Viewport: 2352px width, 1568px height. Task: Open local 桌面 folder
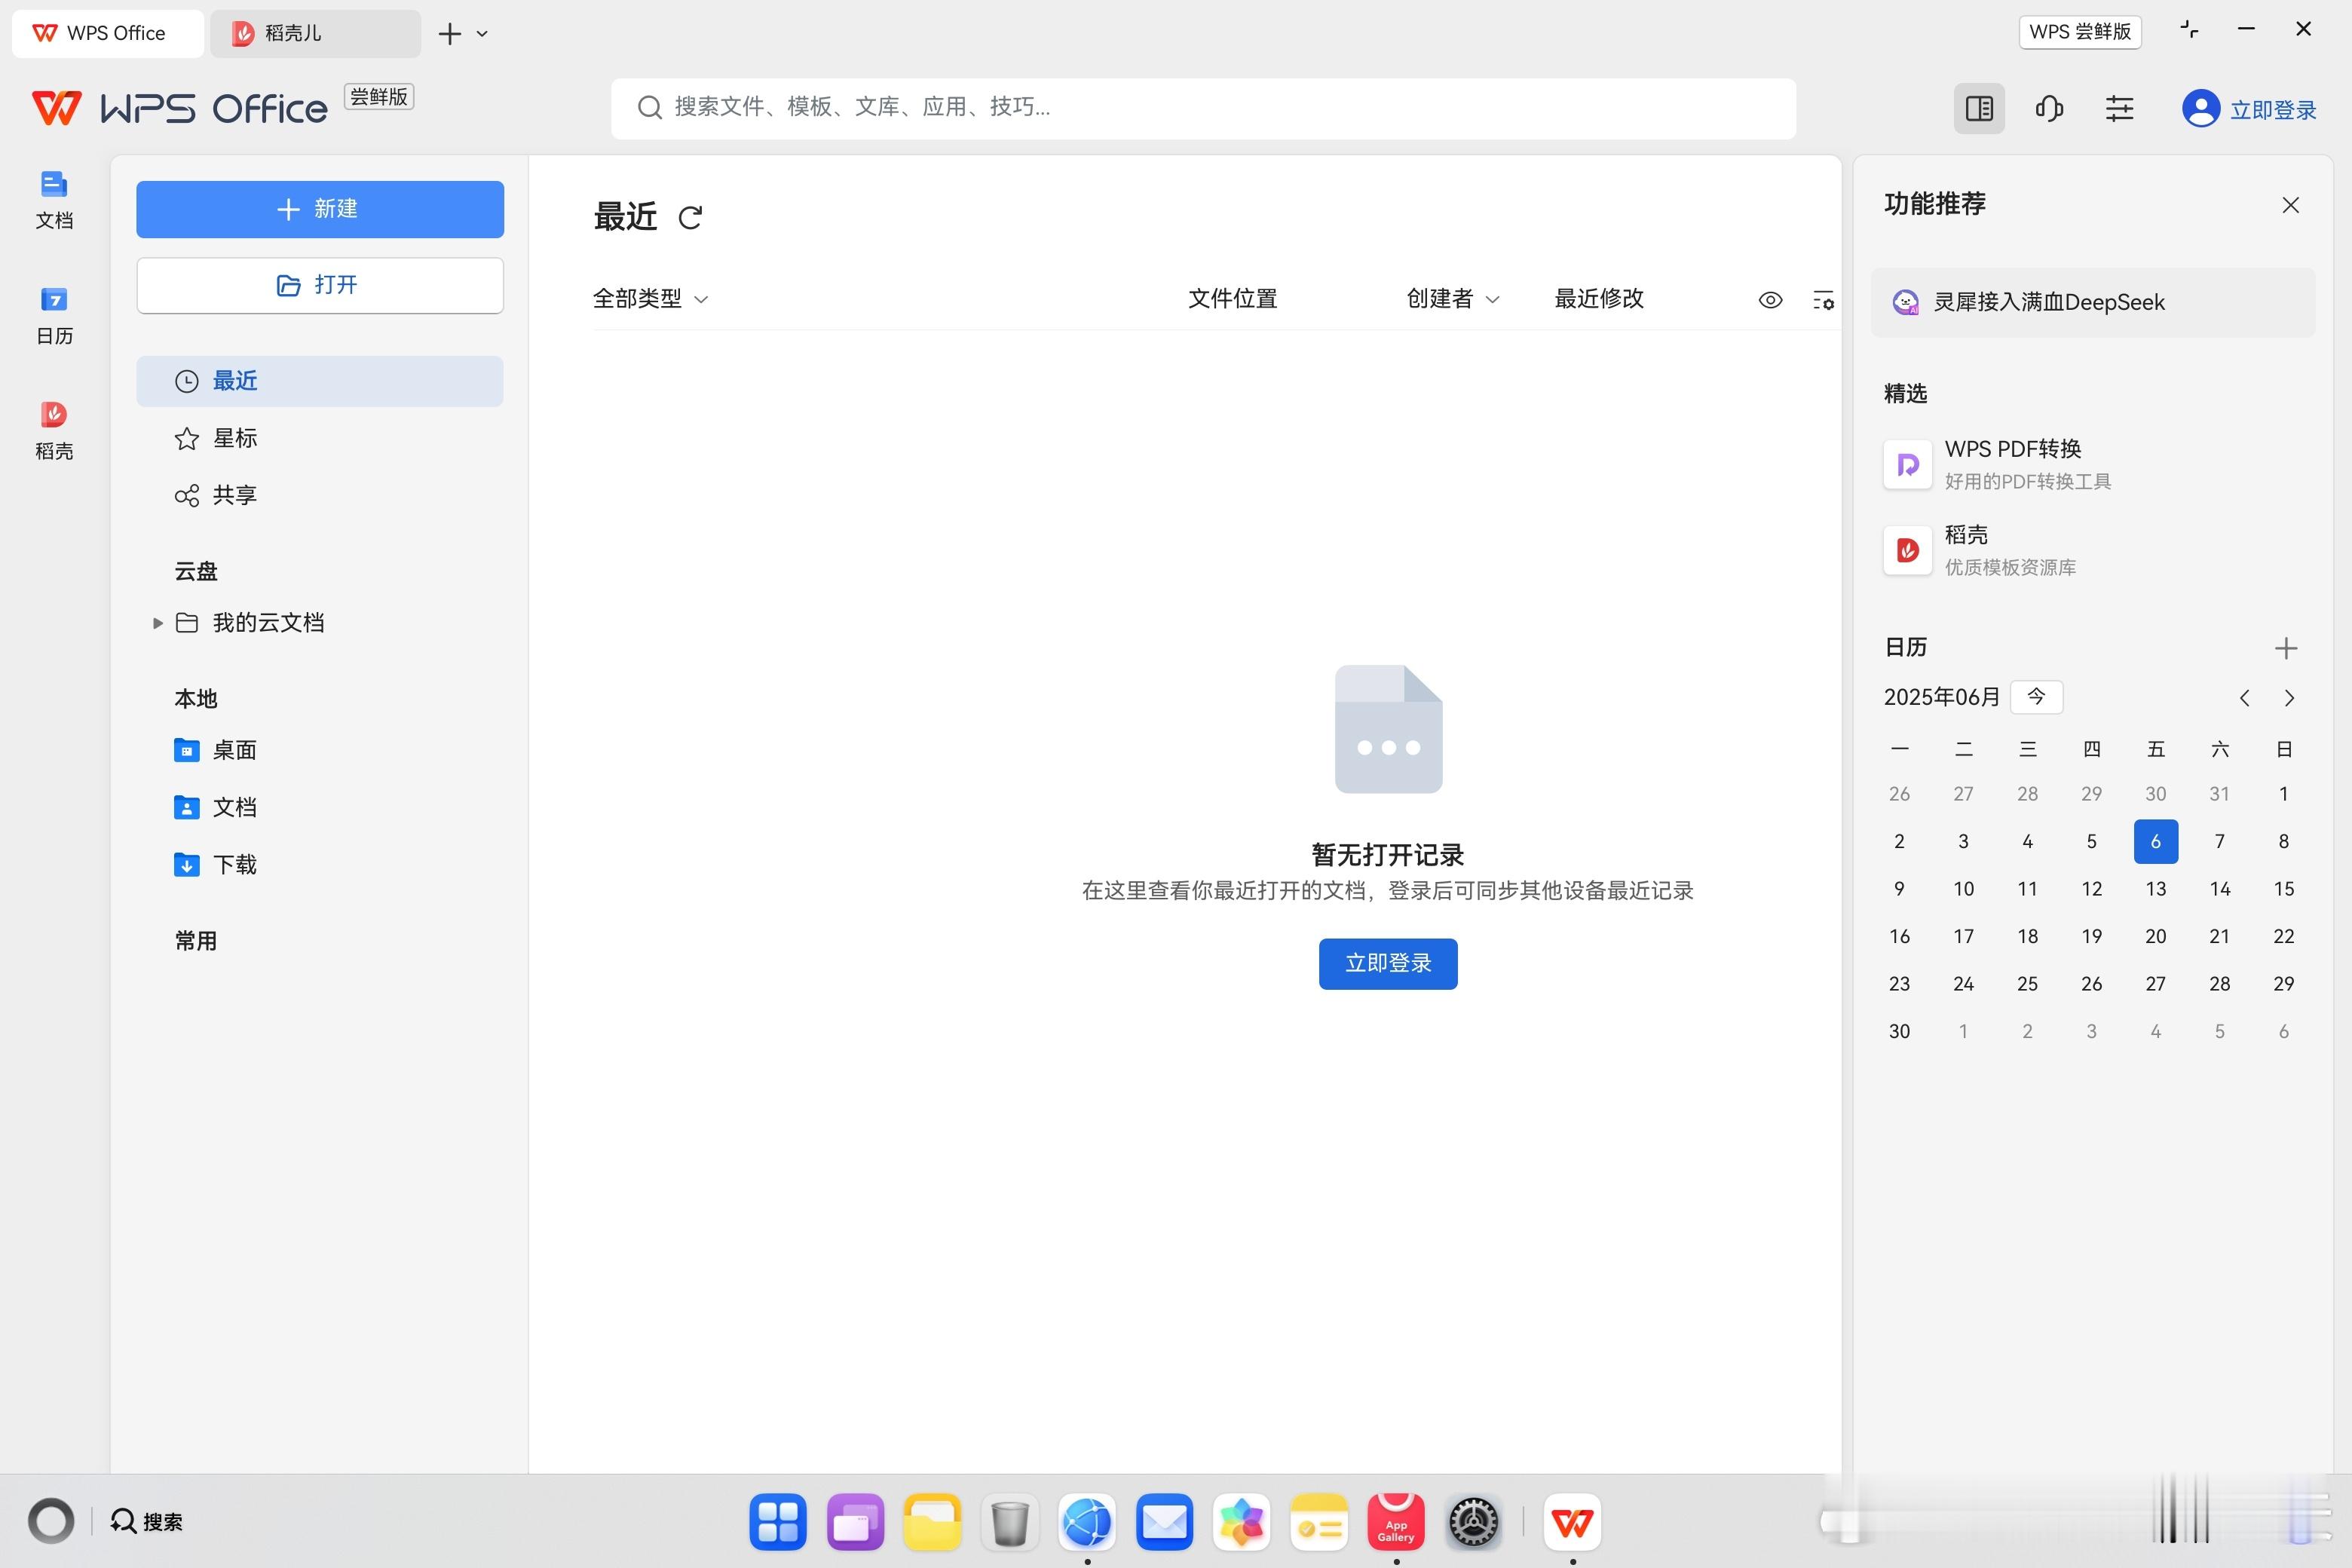pos(216,750)
